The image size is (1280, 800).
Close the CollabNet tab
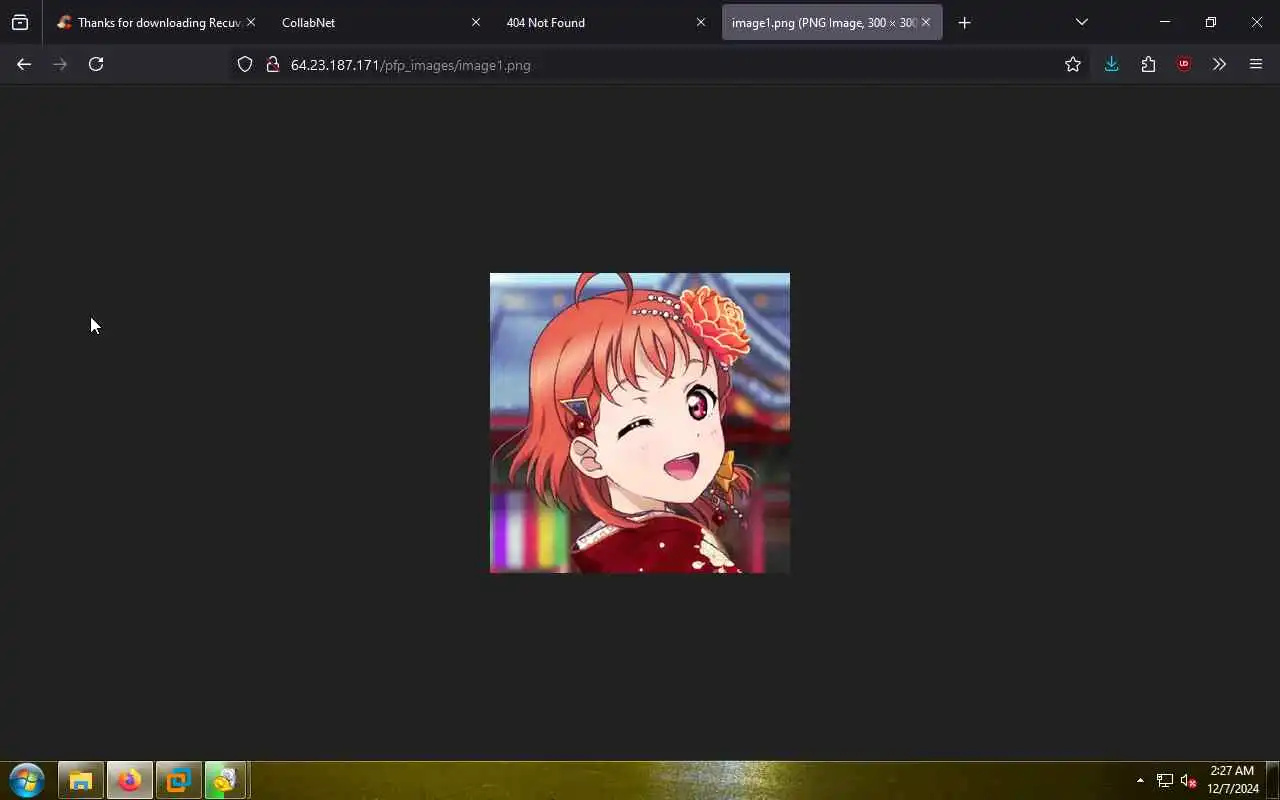pyautogui.click(x=476, y=22)
